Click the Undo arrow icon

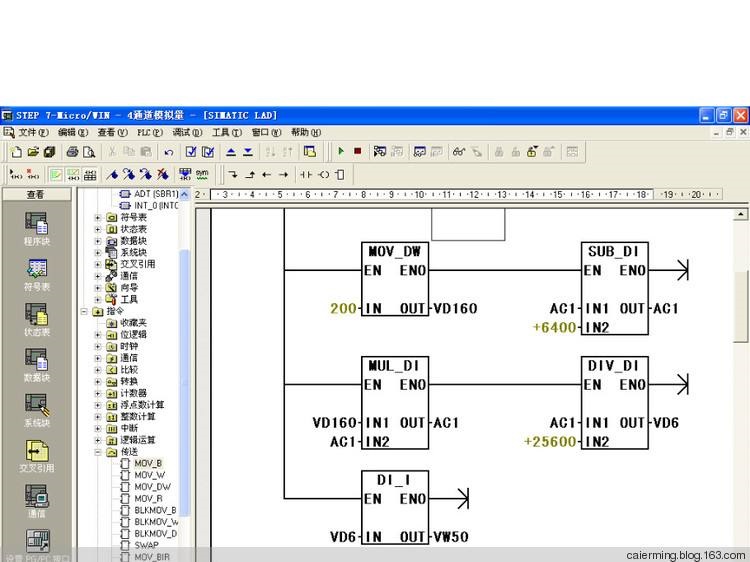tap(169, 152)
